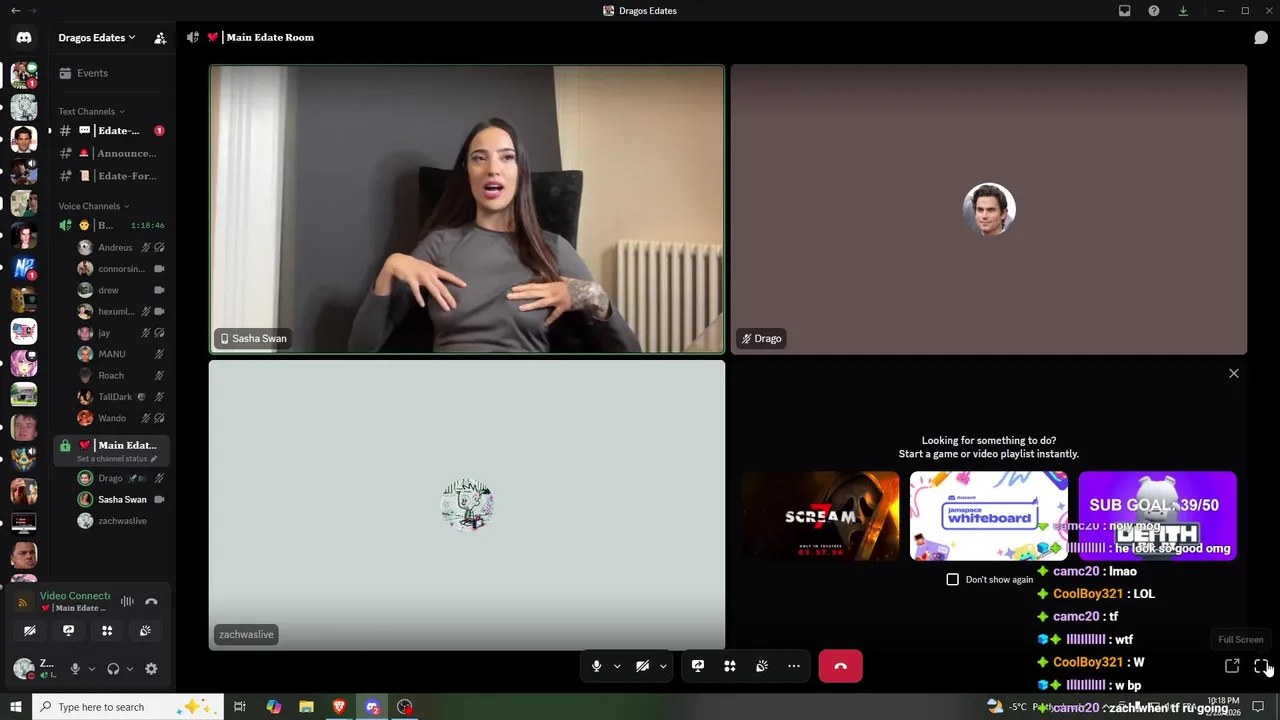1280x720 pixels.
Task: Open noise suppression waveform icon in voice panel
Action: pos(127,601)
